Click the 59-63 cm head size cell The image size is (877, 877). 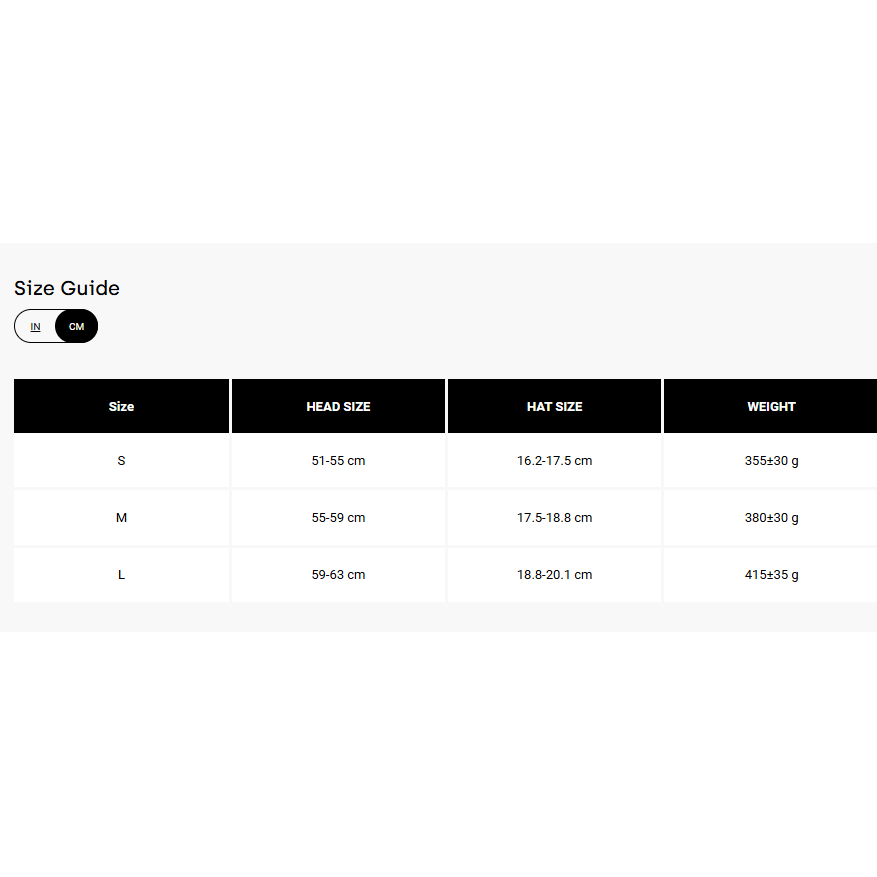point(338,575)
